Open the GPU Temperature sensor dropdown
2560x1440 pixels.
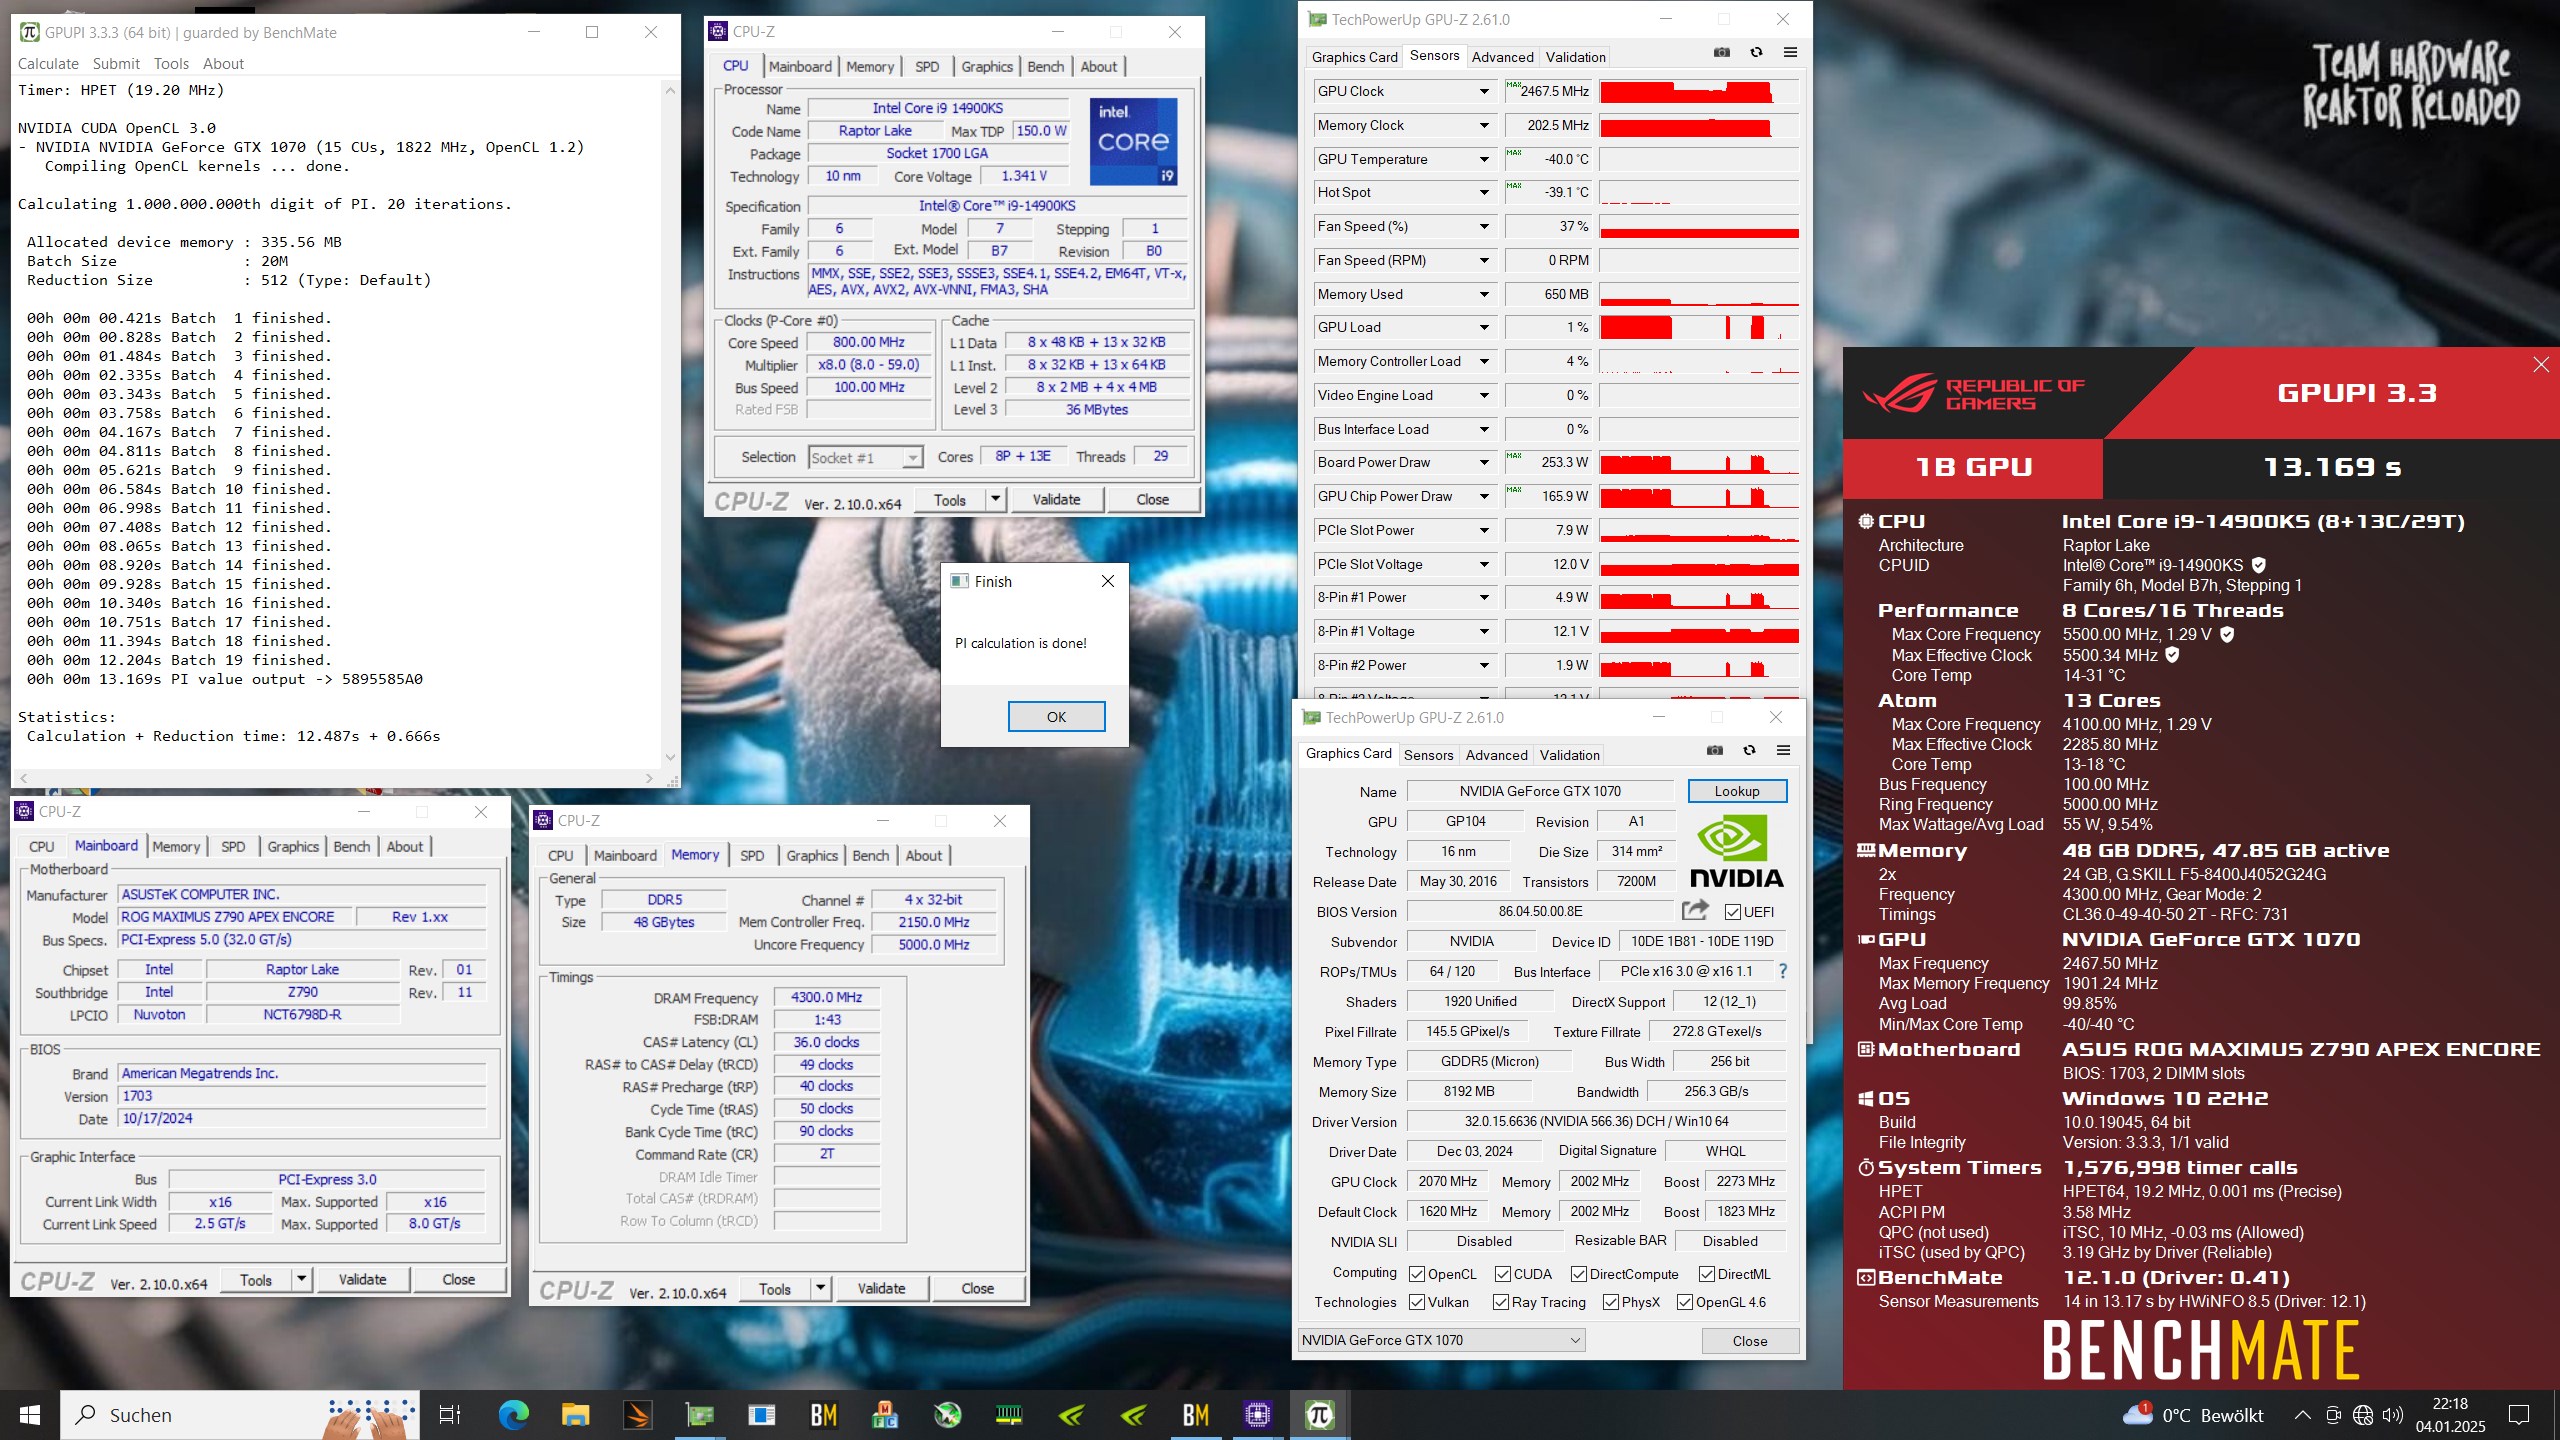click(1484, 159)
